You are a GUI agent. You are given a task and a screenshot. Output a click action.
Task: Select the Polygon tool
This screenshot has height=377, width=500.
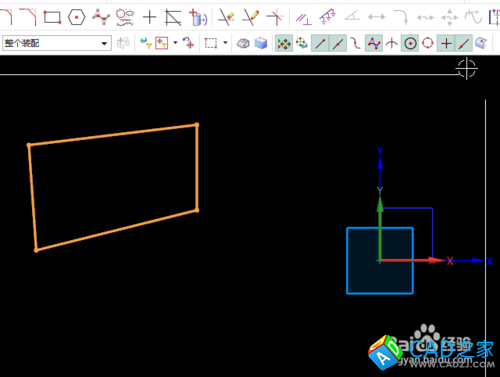(x=76, y=17)
